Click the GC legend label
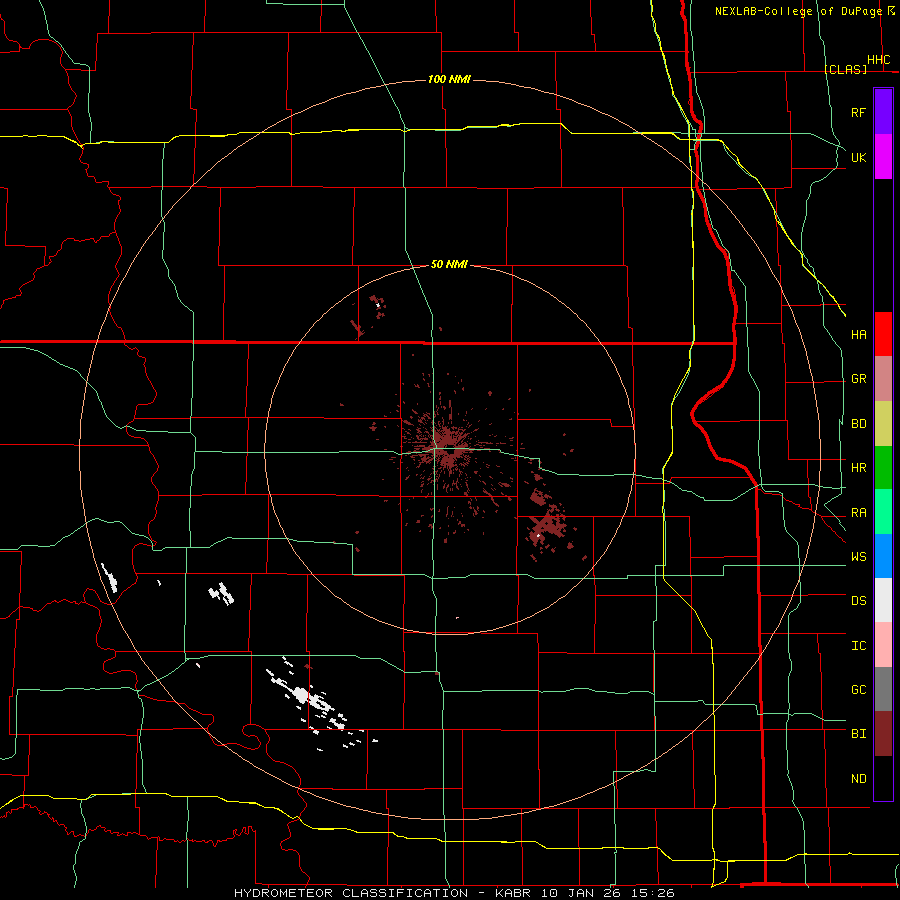This screenshot has width=900, height=900. coord(859,689)
